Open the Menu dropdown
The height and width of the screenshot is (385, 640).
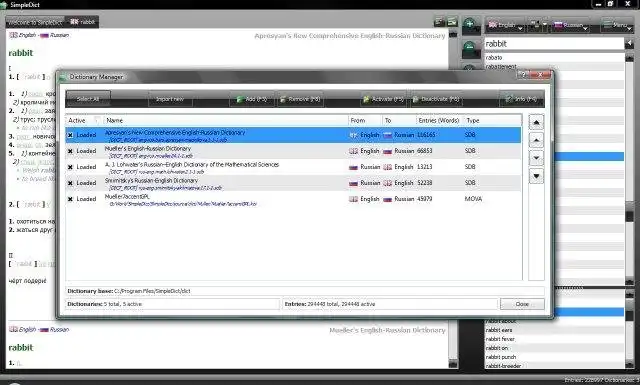[618, 25]
